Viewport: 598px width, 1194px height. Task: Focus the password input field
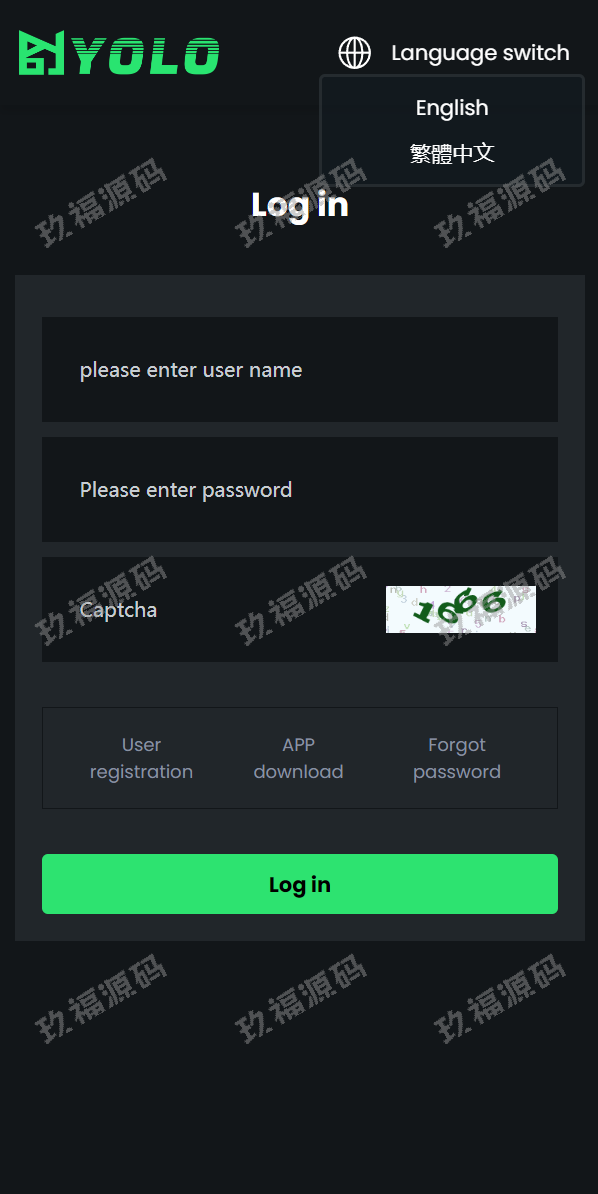(299, 490)
